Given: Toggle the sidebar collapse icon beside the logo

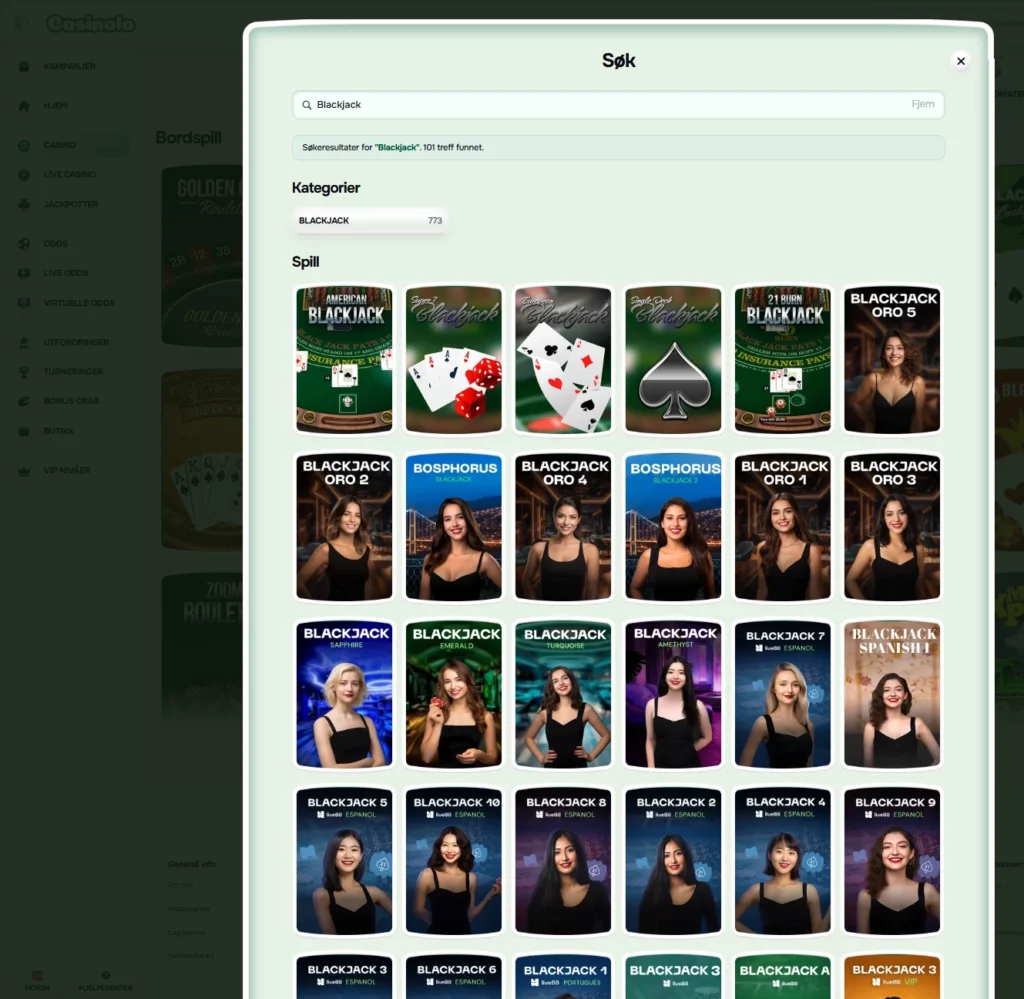Looking at the screenshot, I should tap(22, 24).
